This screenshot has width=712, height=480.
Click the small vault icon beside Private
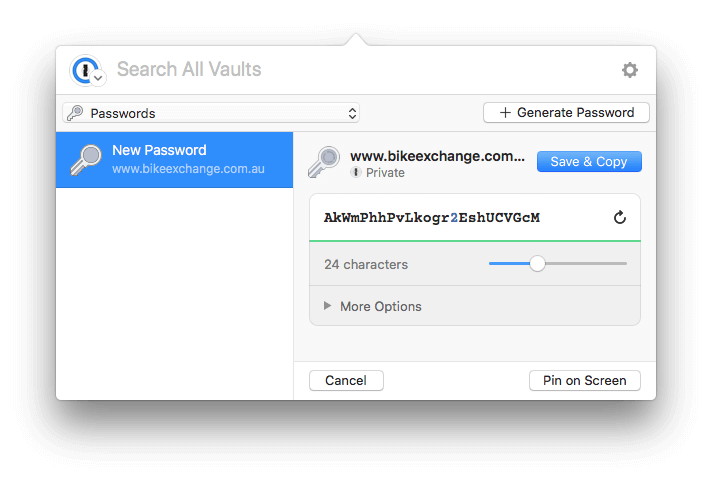tap(356, 172)
